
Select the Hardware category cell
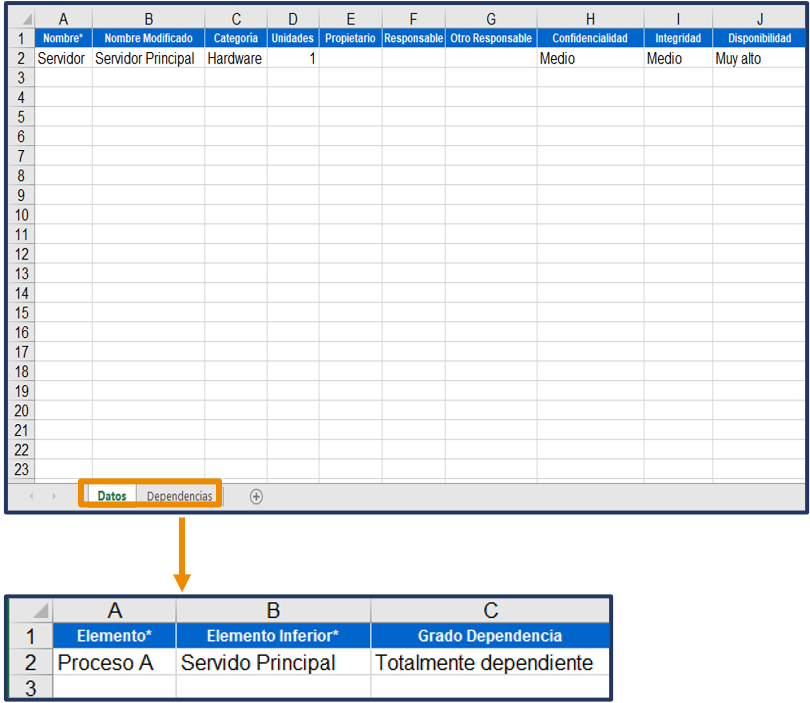[x=235, y=58]
